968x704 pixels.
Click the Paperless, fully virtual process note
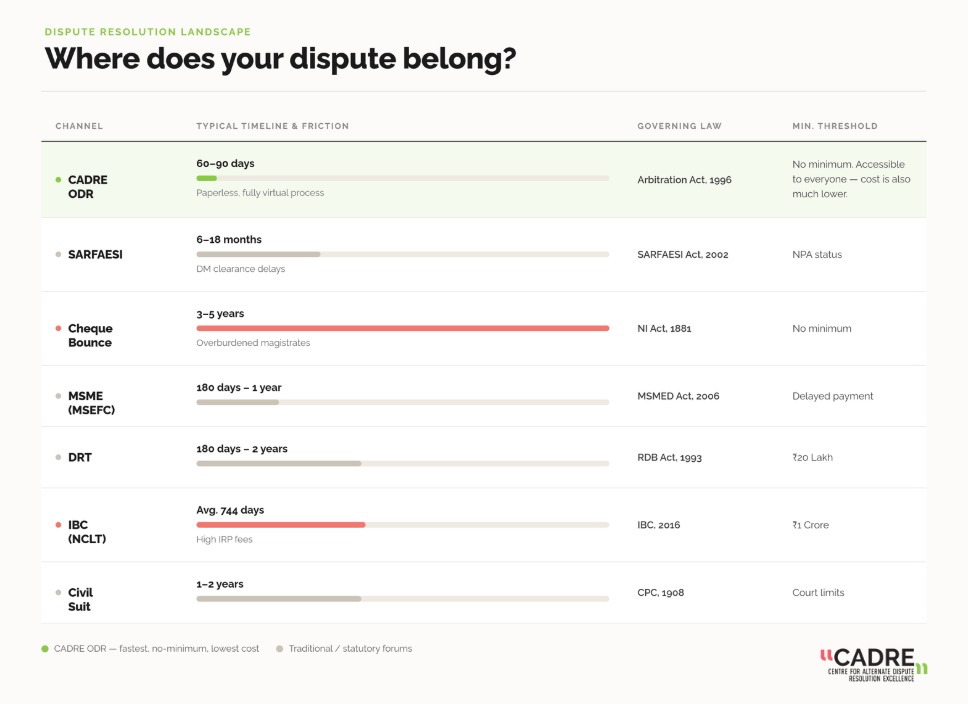pyautogui.click(x=260, y=193)
